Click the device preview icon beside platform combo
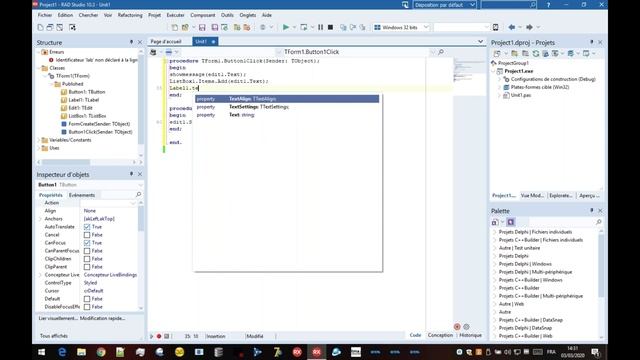The height and width of the screenshot is (360, 640). pyautogui.click(x=496, y=27)
